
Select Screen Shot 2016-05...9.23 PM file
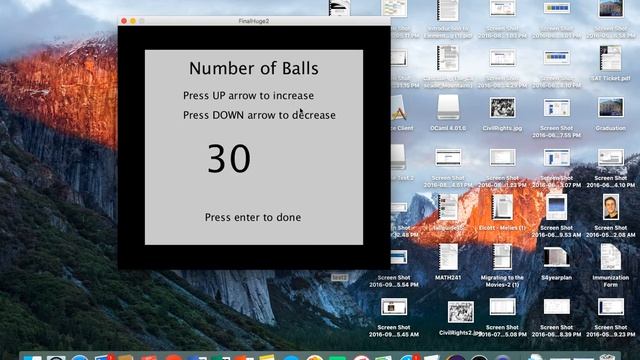pyautogui.click(x=611, y=307)
